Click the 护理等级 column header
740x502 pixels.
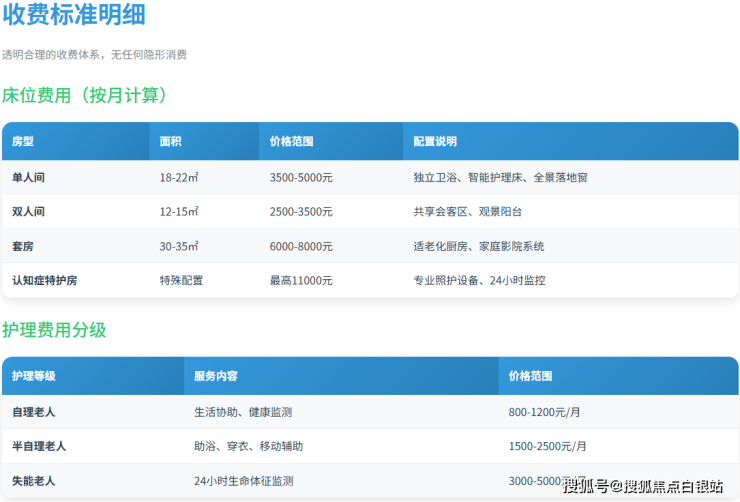(x=33, y=376)
